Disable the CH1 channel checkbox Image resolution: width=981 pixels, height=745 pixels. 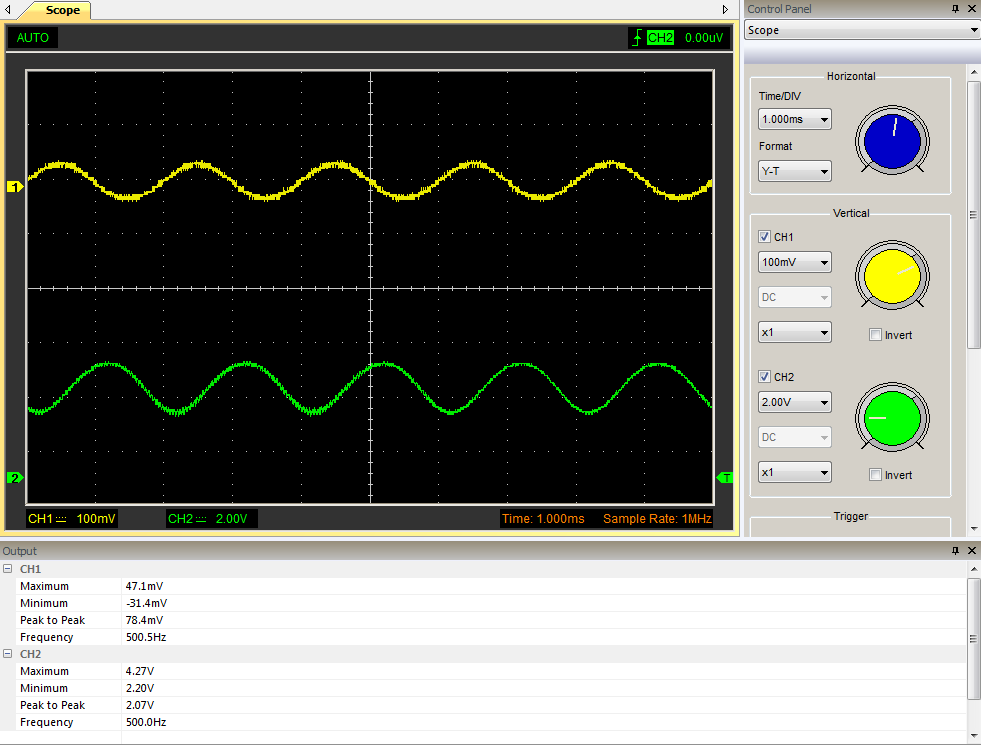point(765,237)
